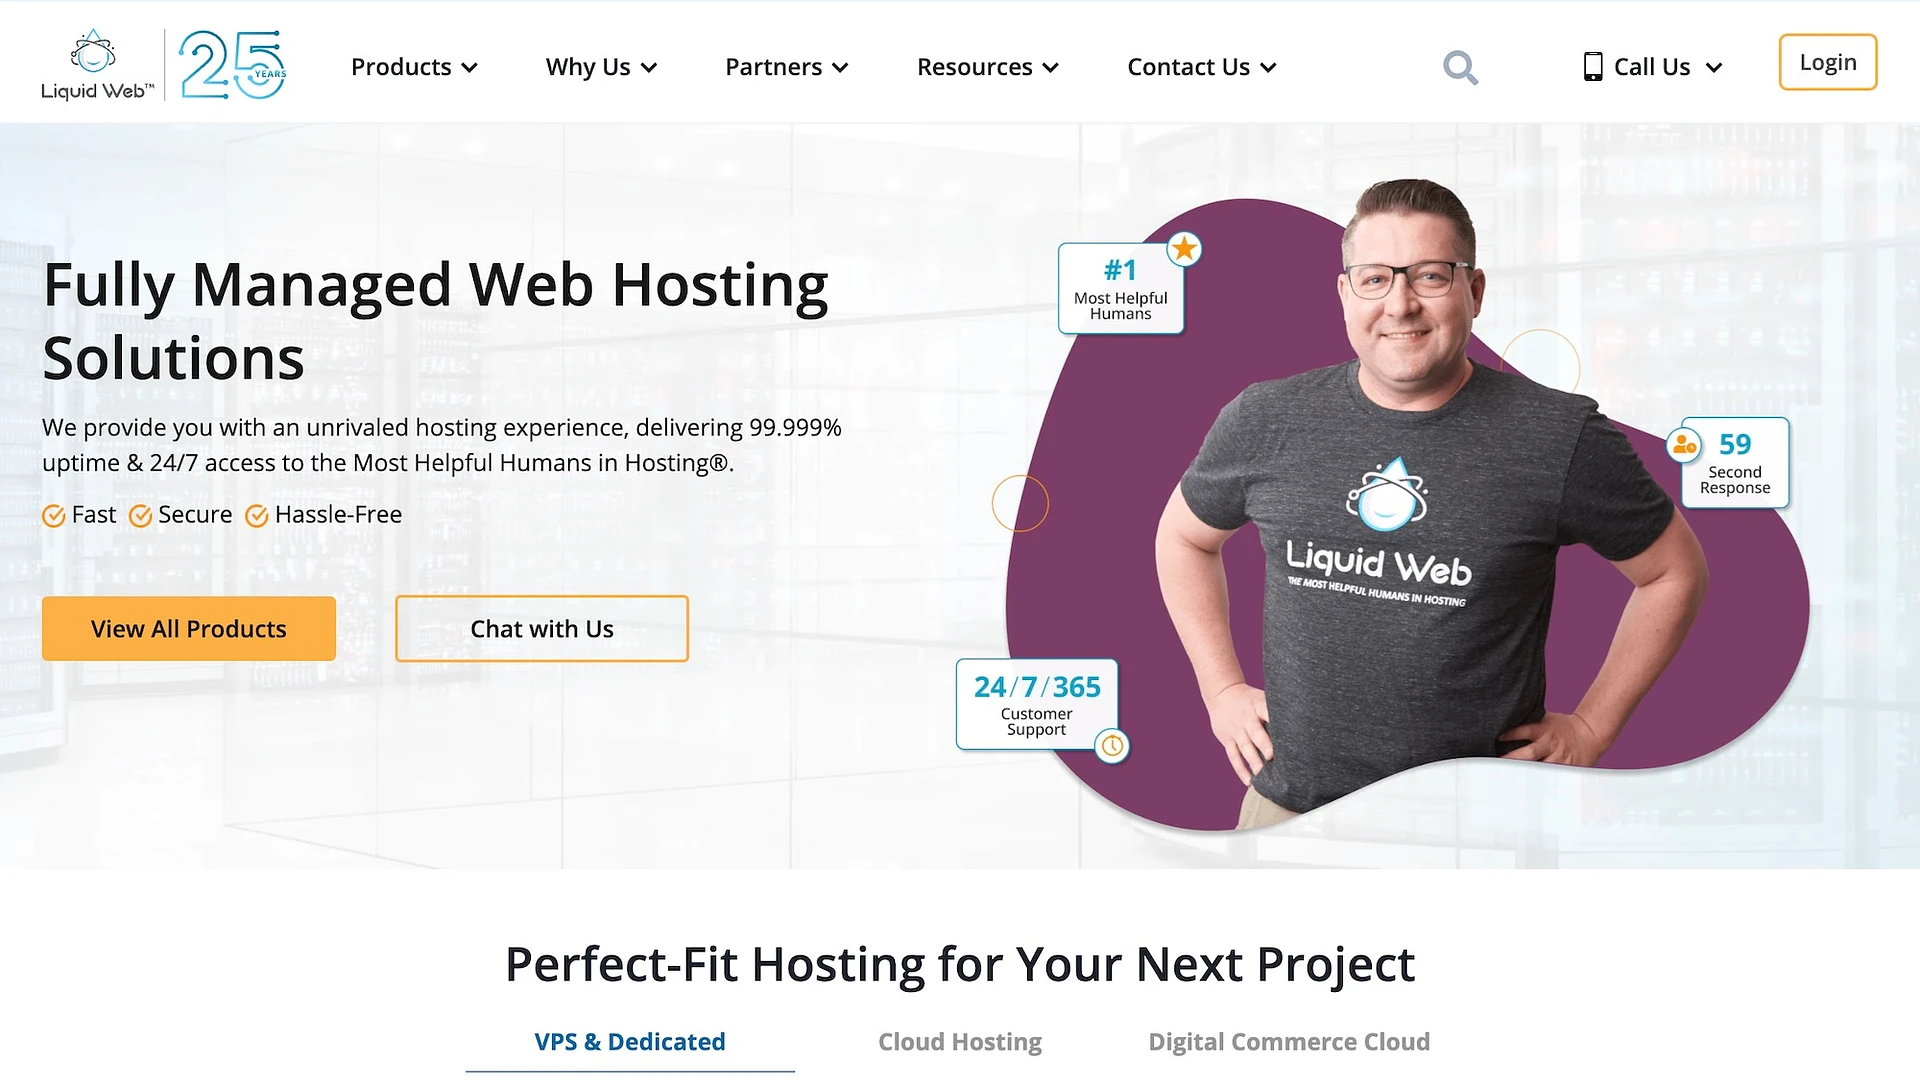Open the Partners menu item
1920x1091 pixels.
tap(786, 66)
